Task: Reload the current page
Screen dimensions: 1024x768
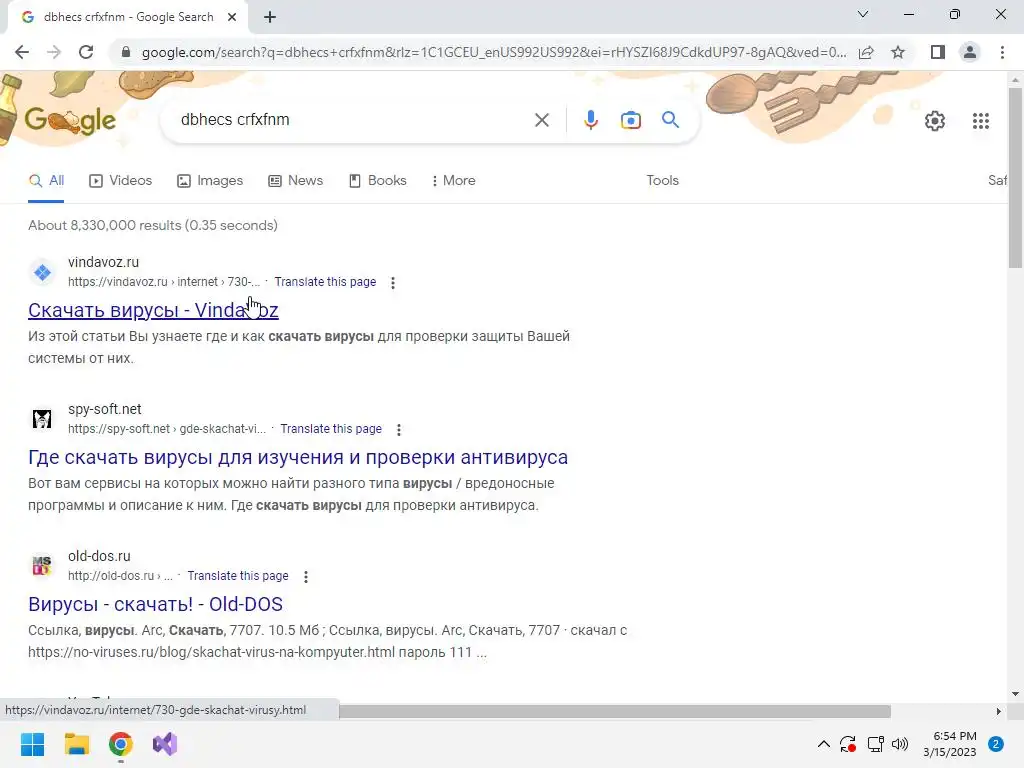Action: pyautogui.click(x=86, y=52)
